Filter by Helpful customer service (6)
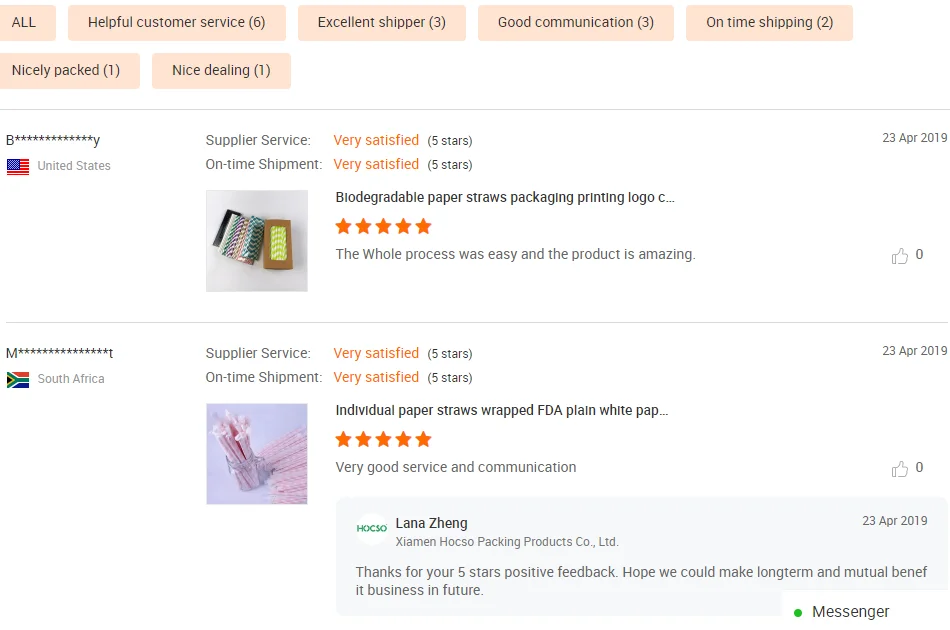950x630 pixels. pos(177,22)
